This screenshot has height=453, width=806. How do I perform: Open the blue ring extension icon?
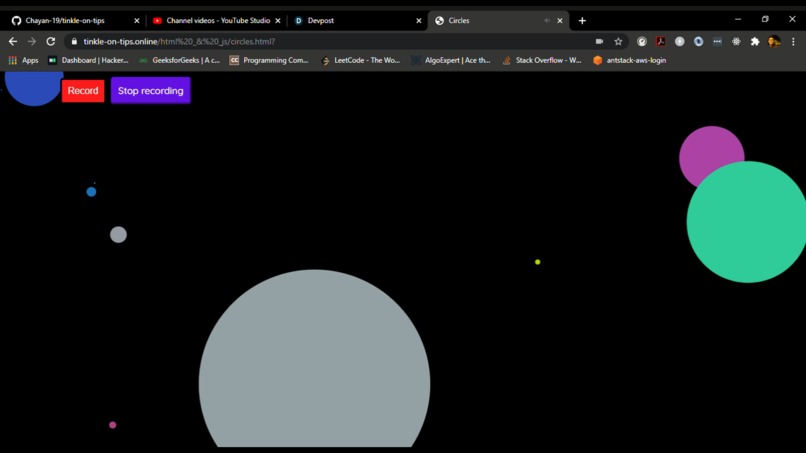click(x=698, y=42)
